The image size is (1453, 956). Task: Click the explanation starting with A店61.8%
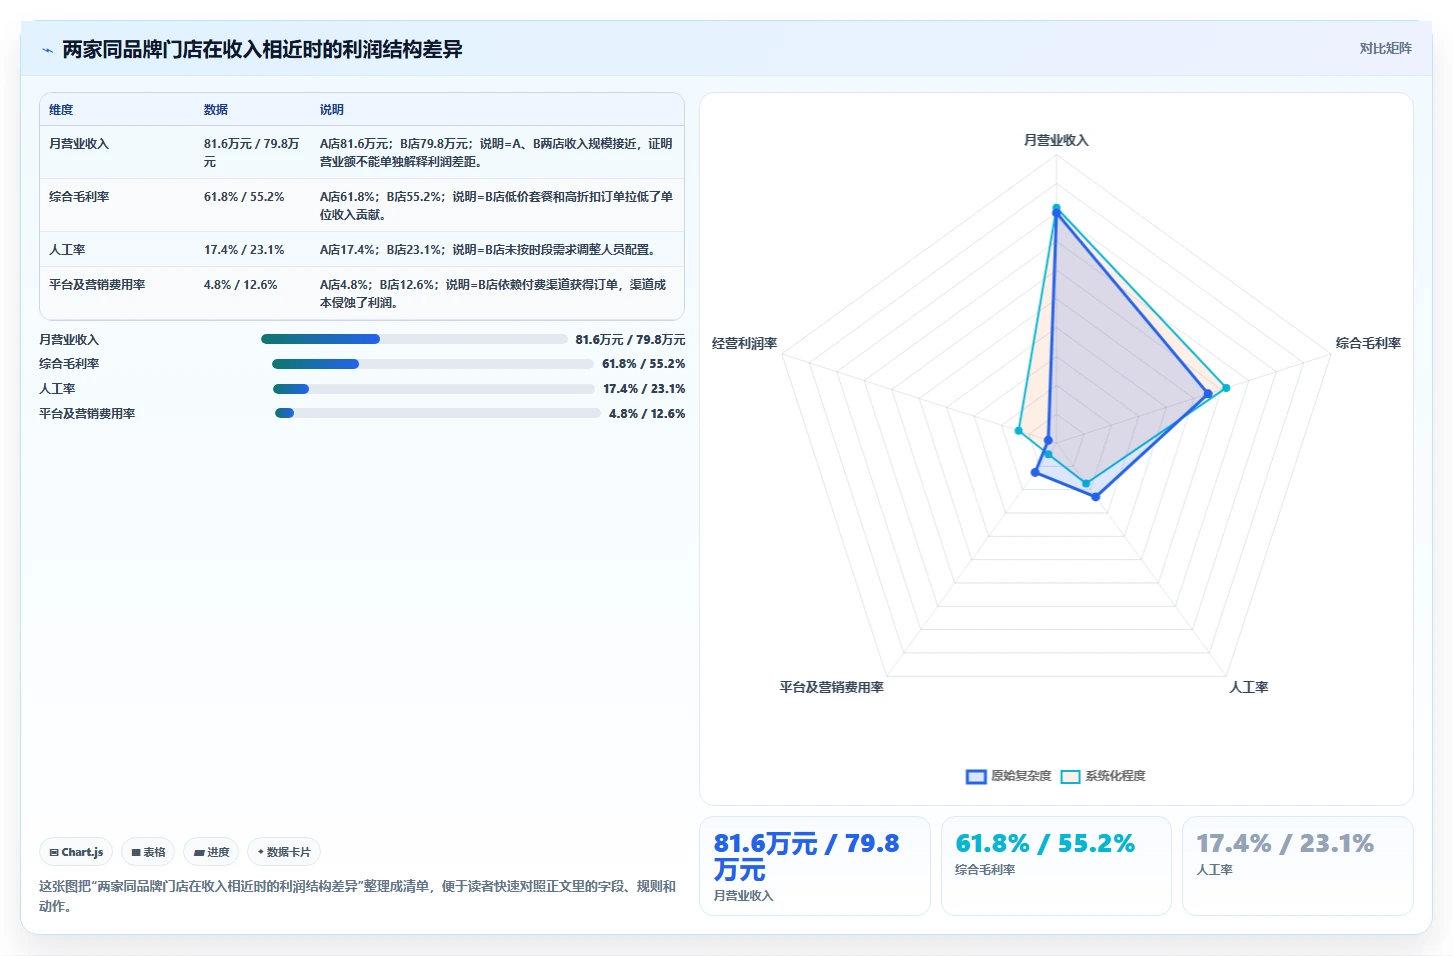[x=496, y=206]
